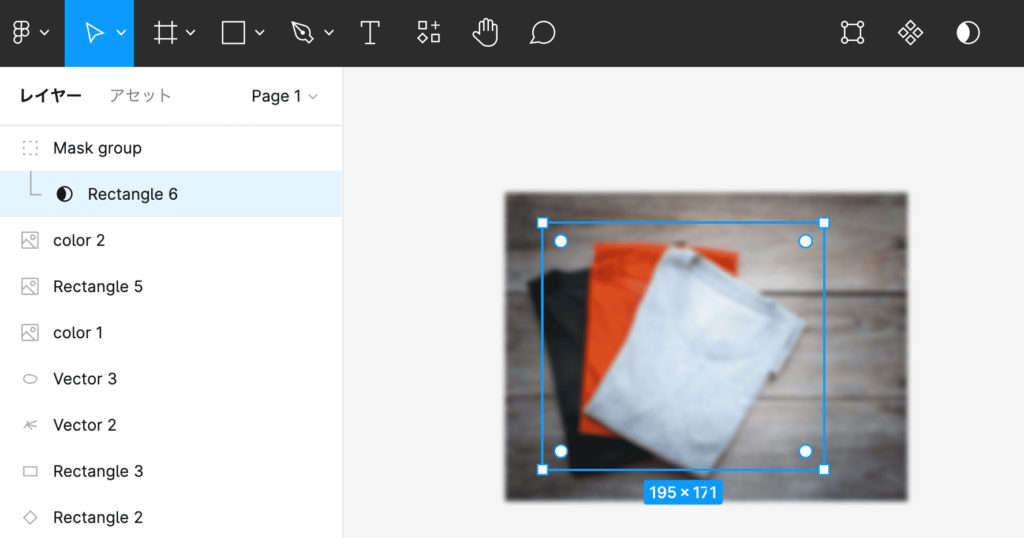
Task: Switch to the レイヤー tab
Action: 51,96
